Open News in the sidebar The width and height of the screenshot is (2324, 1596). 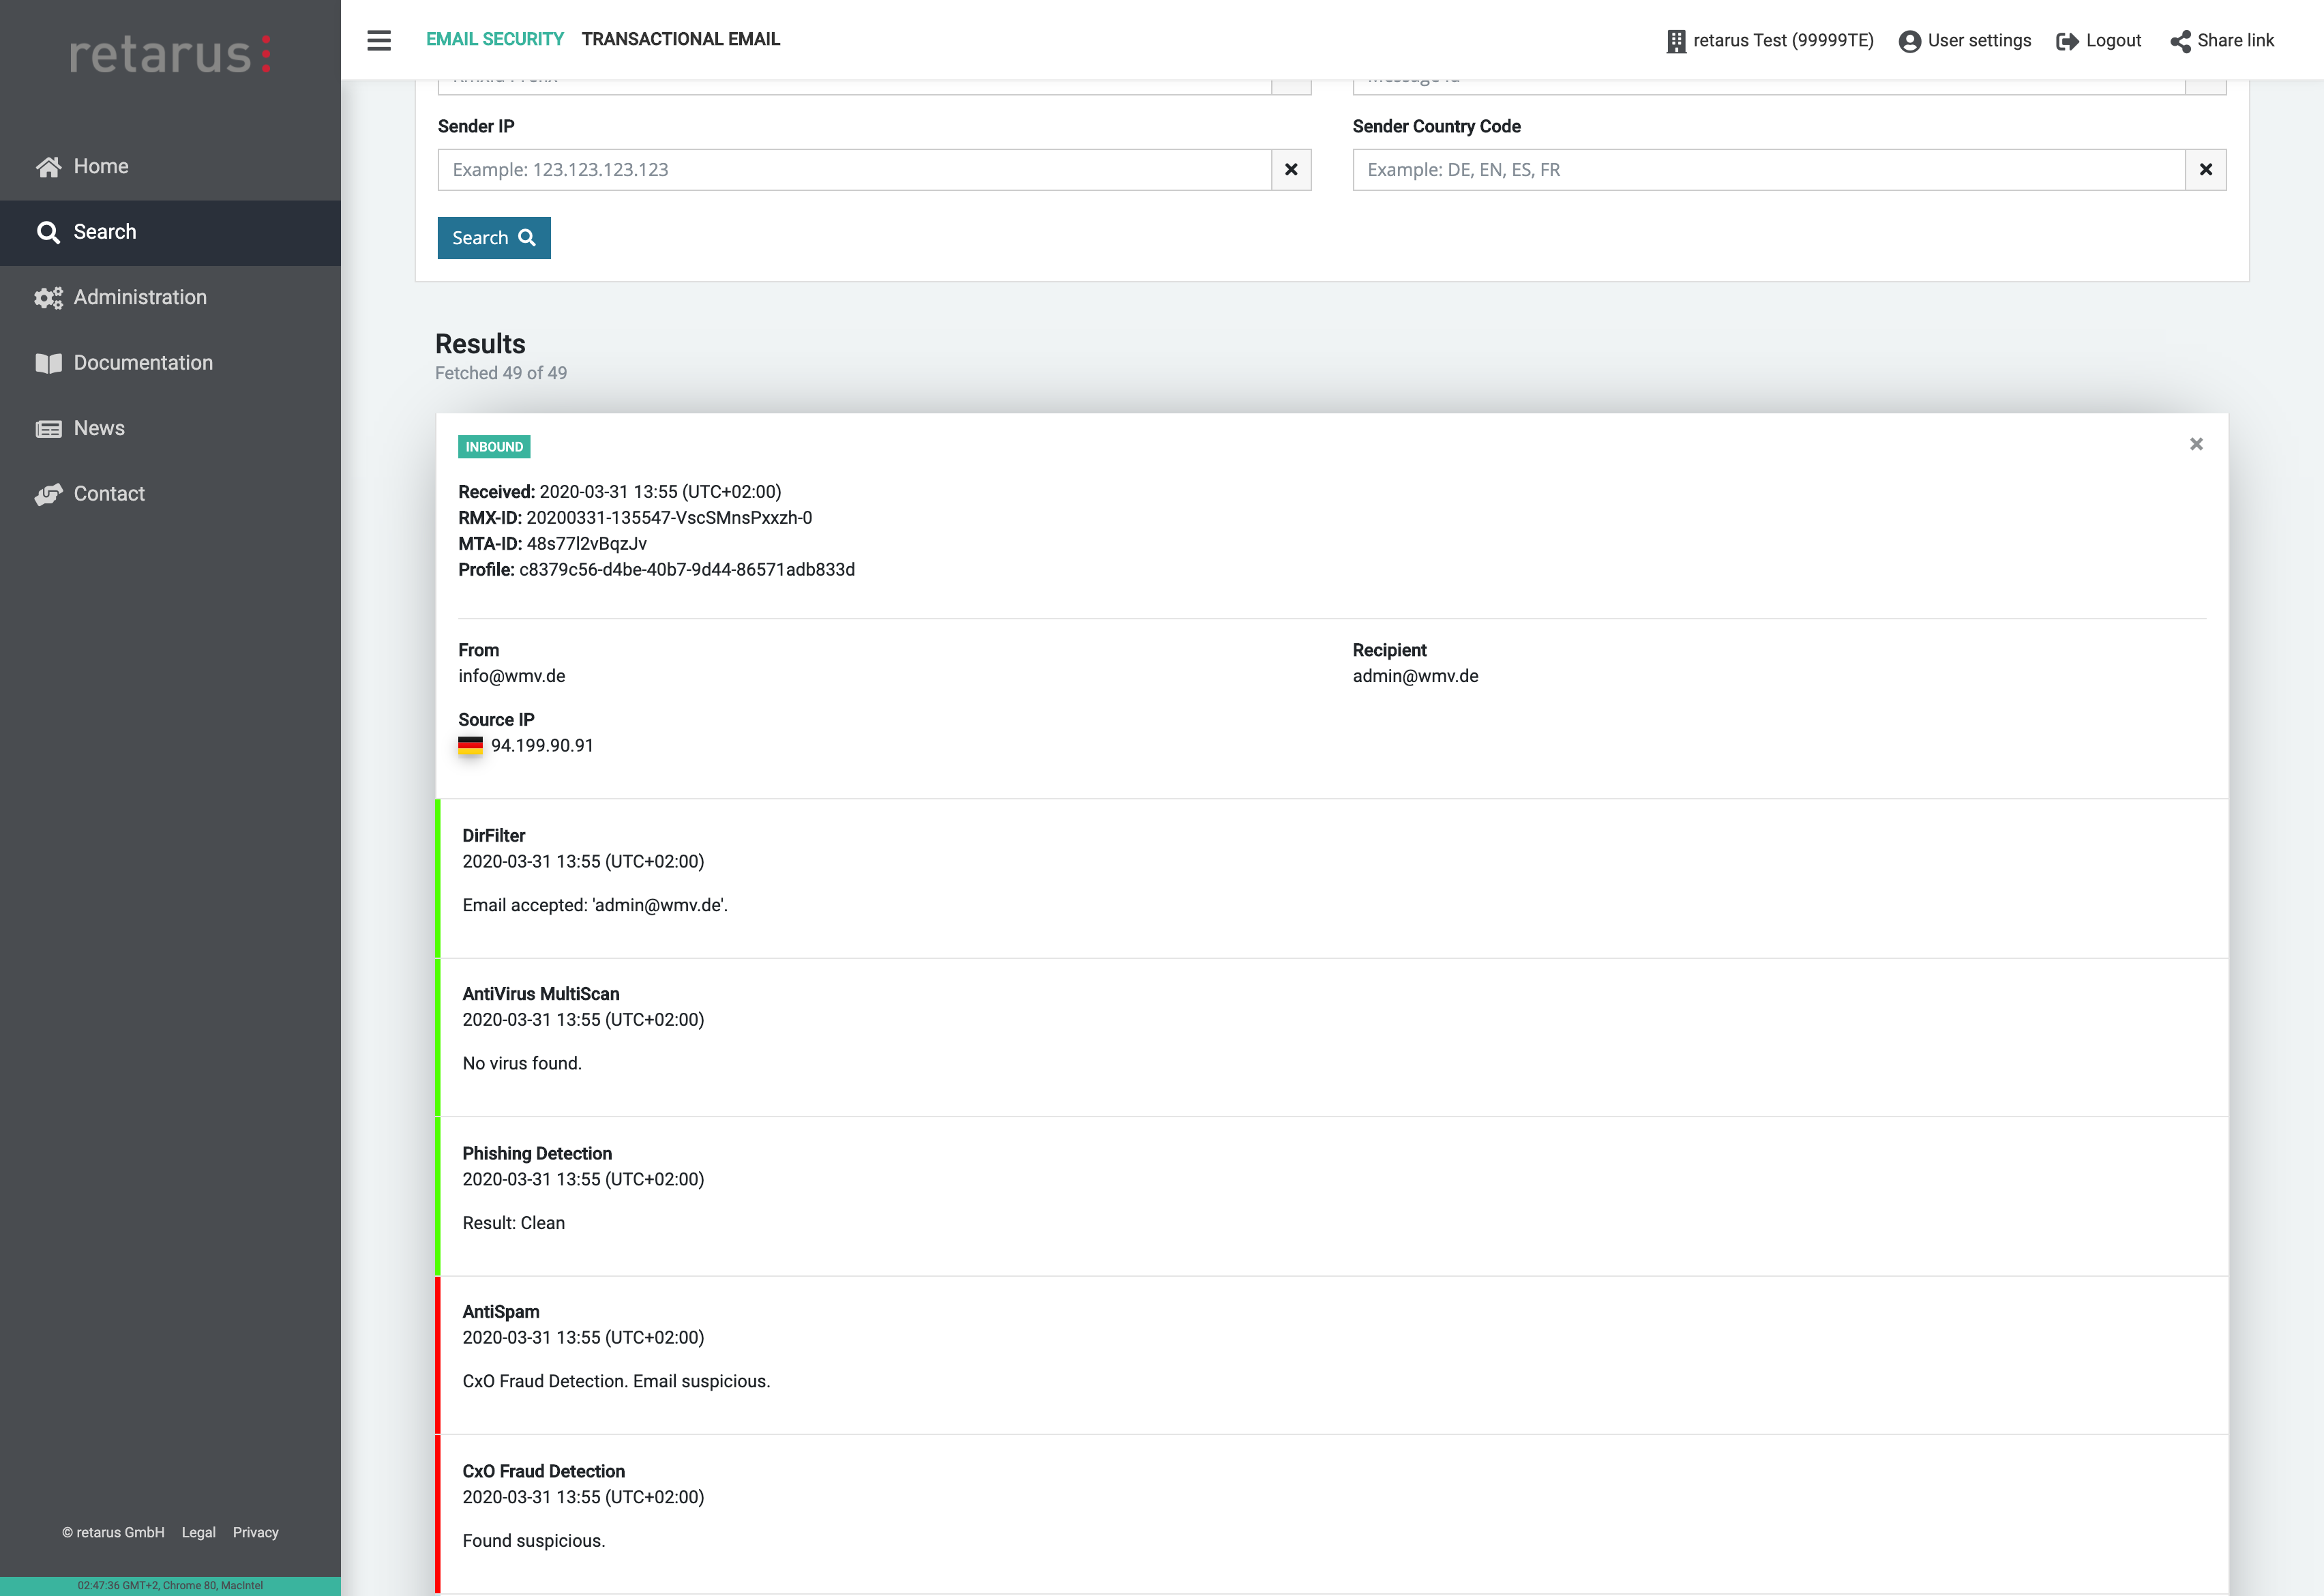[170, 428]
